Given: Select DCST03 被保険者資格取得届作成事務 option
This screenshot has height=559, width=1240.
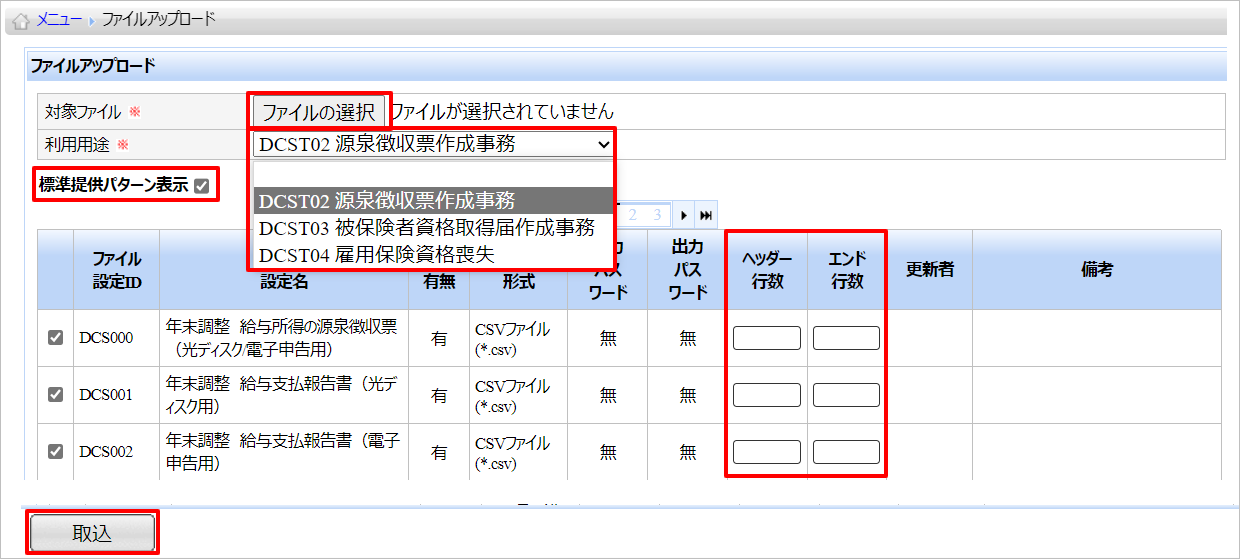Looking at the screenshot, I should pyautogui.click(x=433, y=227).
